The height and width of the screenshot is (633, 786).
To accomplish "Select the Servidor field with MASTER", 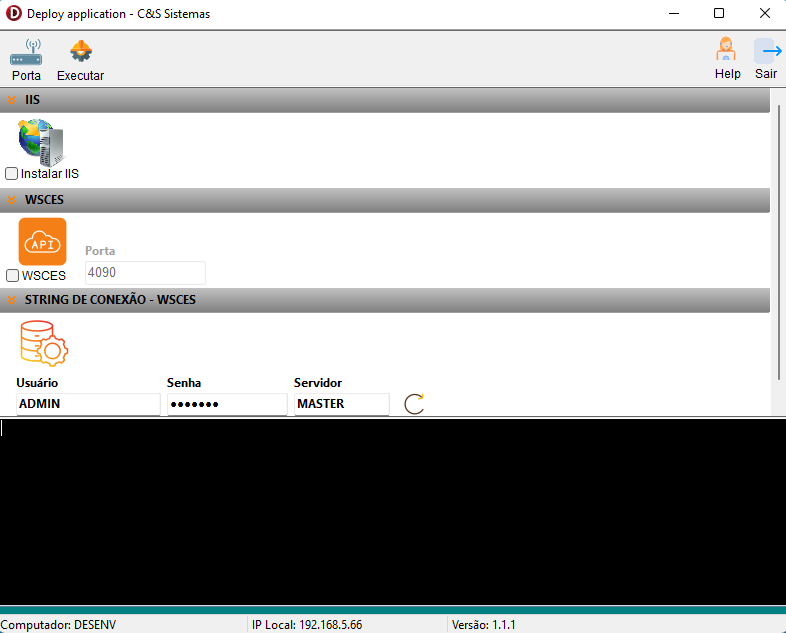I will (x=341, y=404).
